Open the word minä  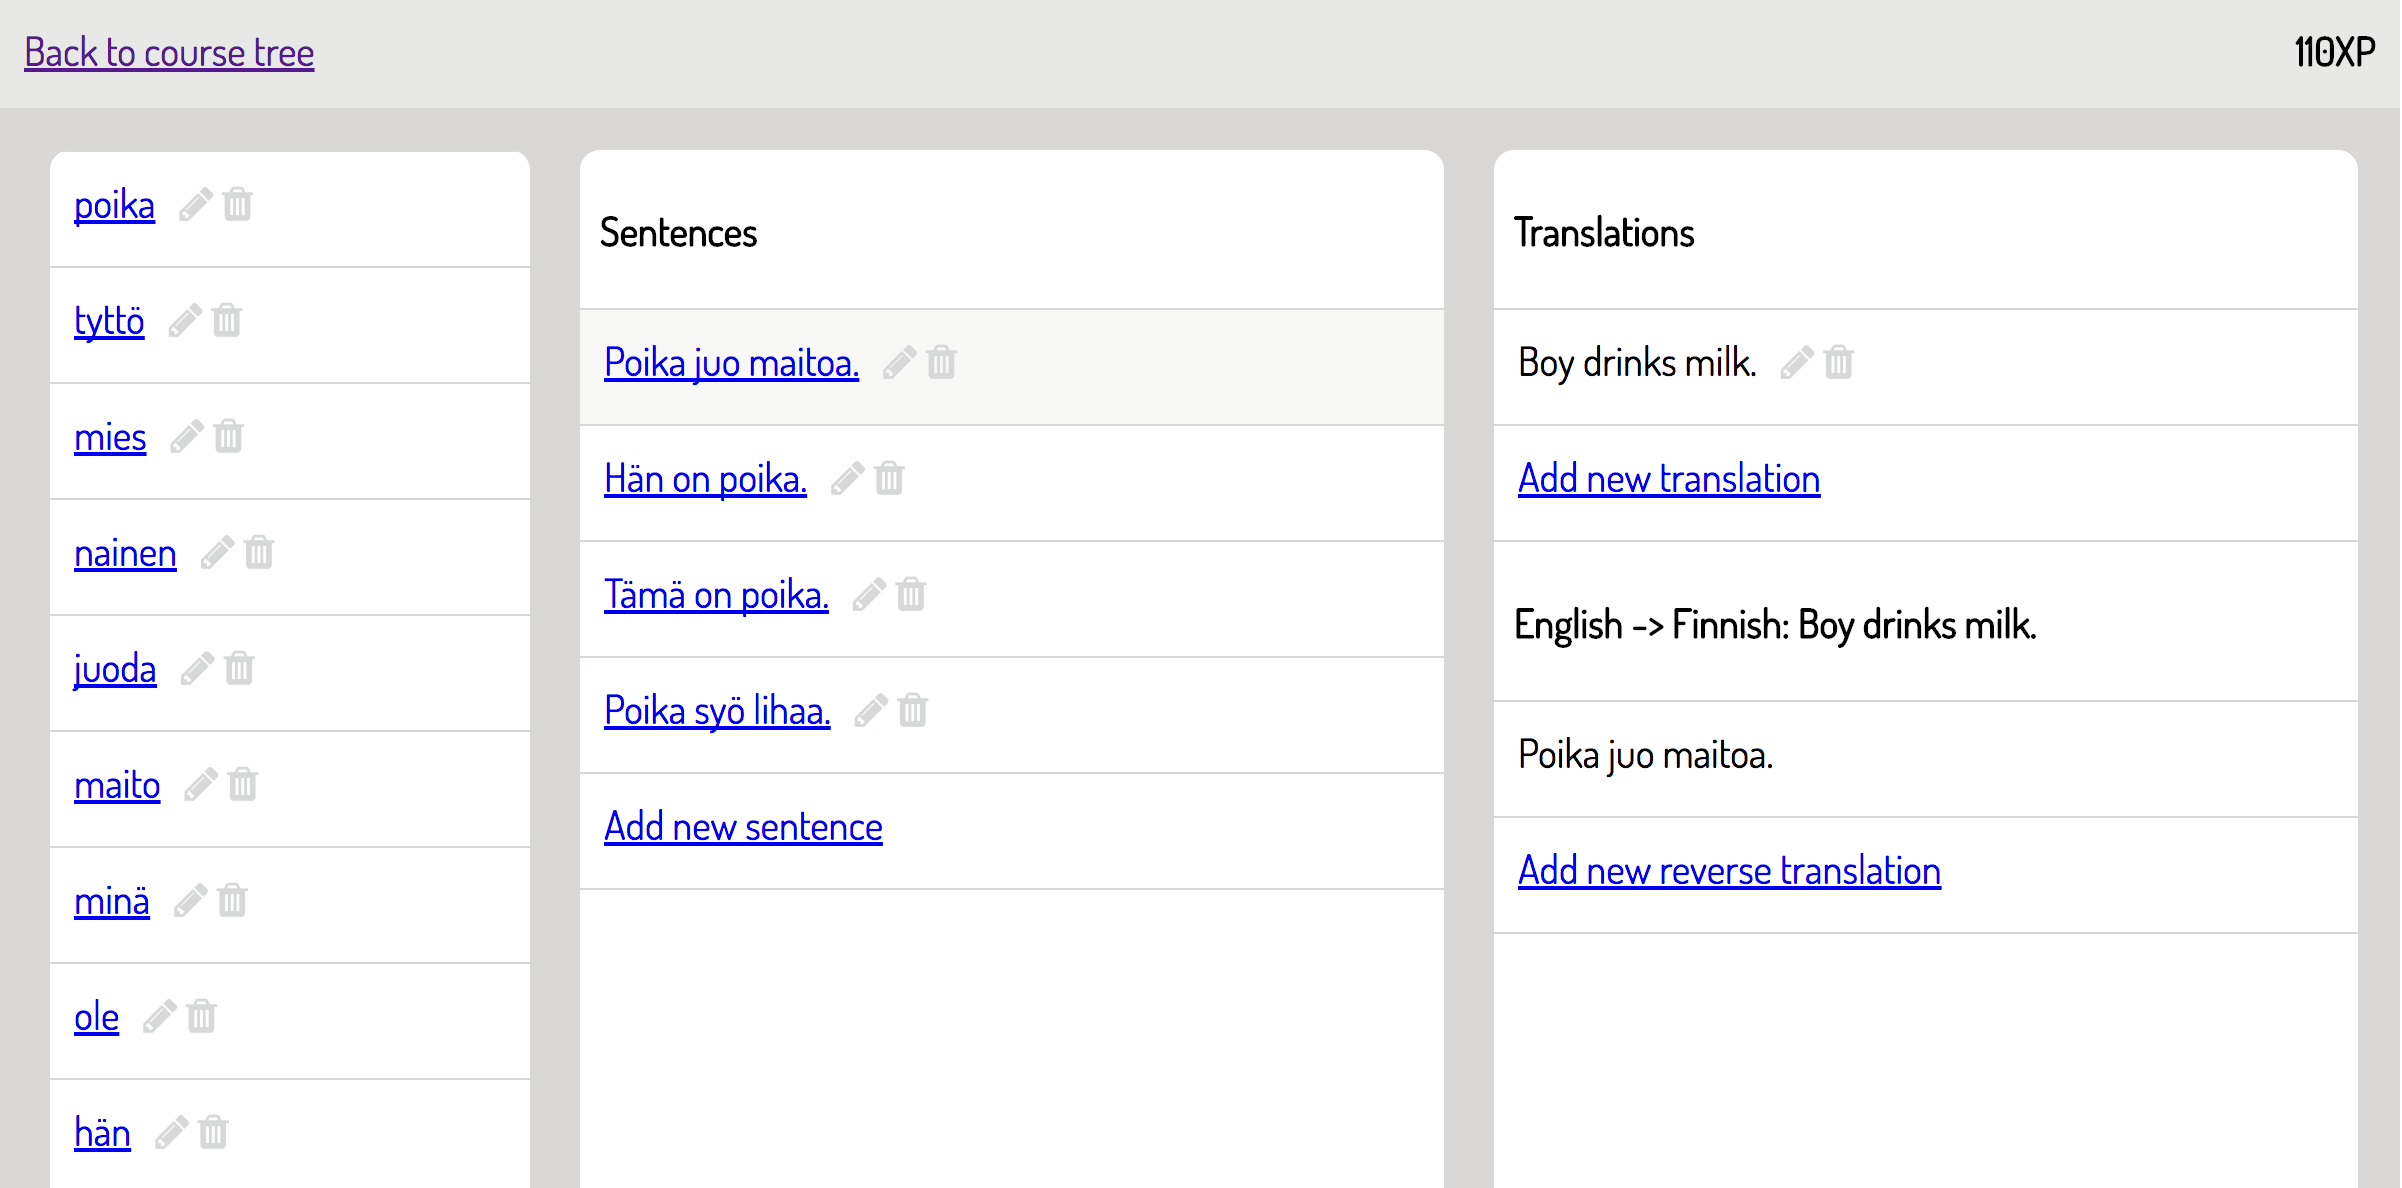coord(112,901)
